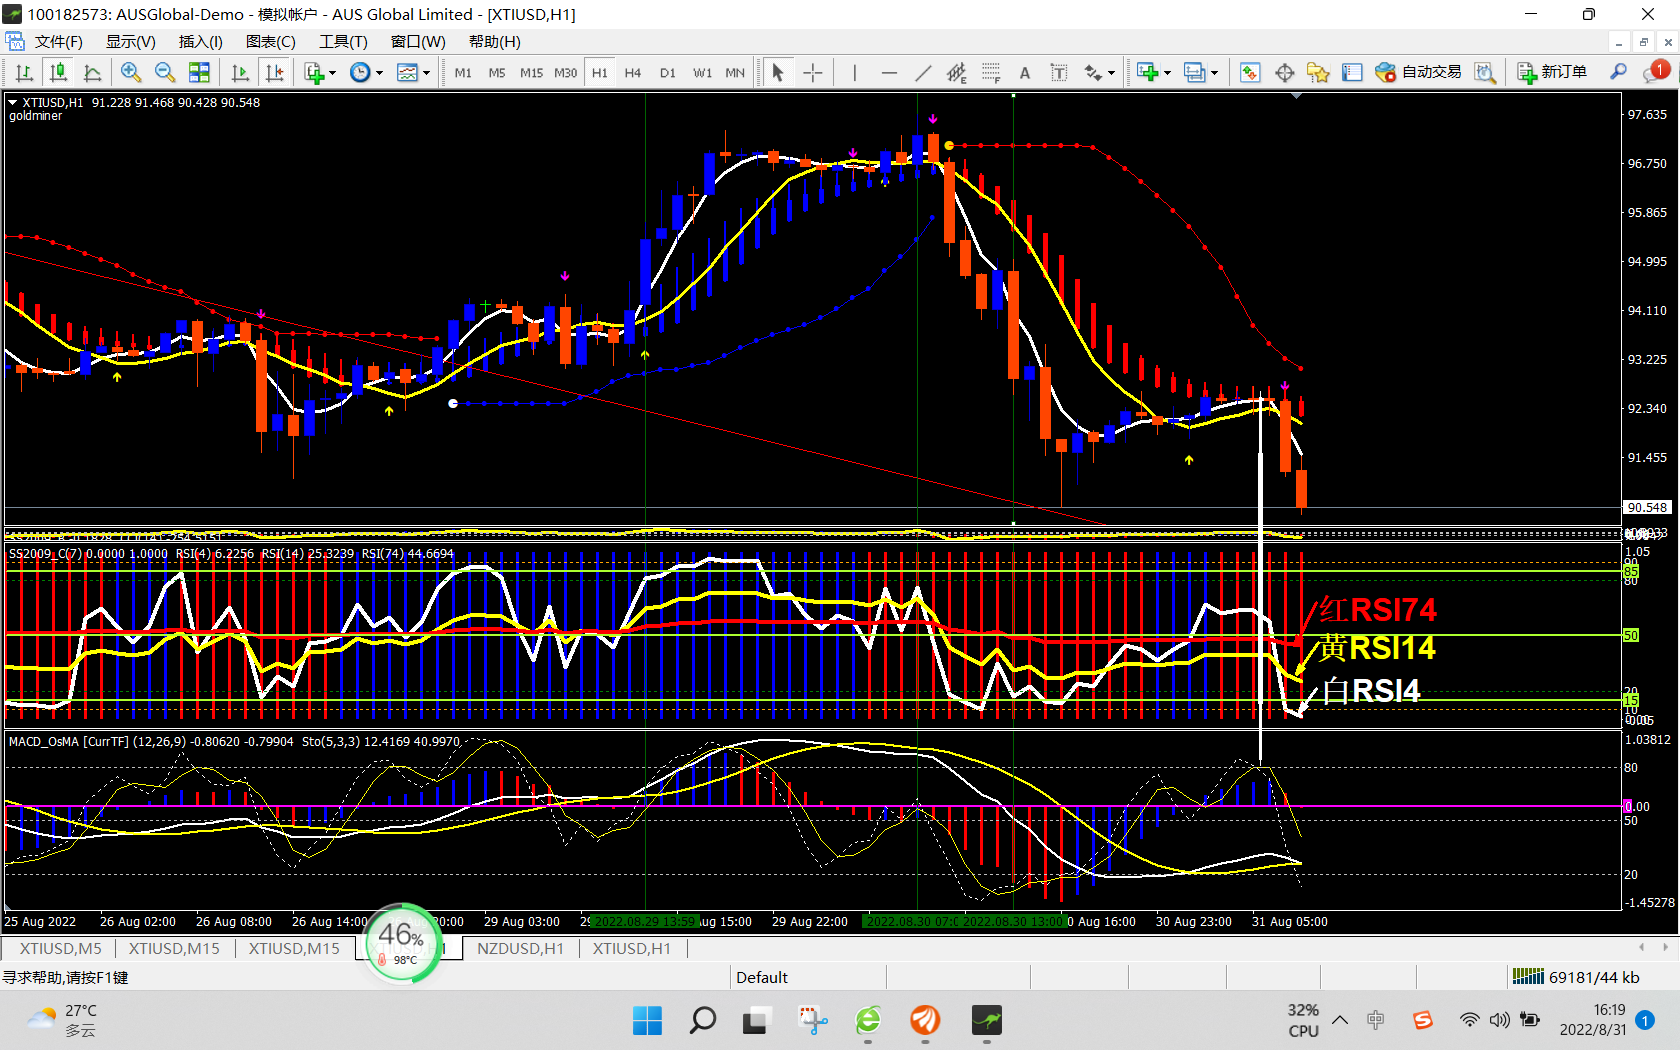
Task: Insert a text label
Action: (x=1059, y=72)
